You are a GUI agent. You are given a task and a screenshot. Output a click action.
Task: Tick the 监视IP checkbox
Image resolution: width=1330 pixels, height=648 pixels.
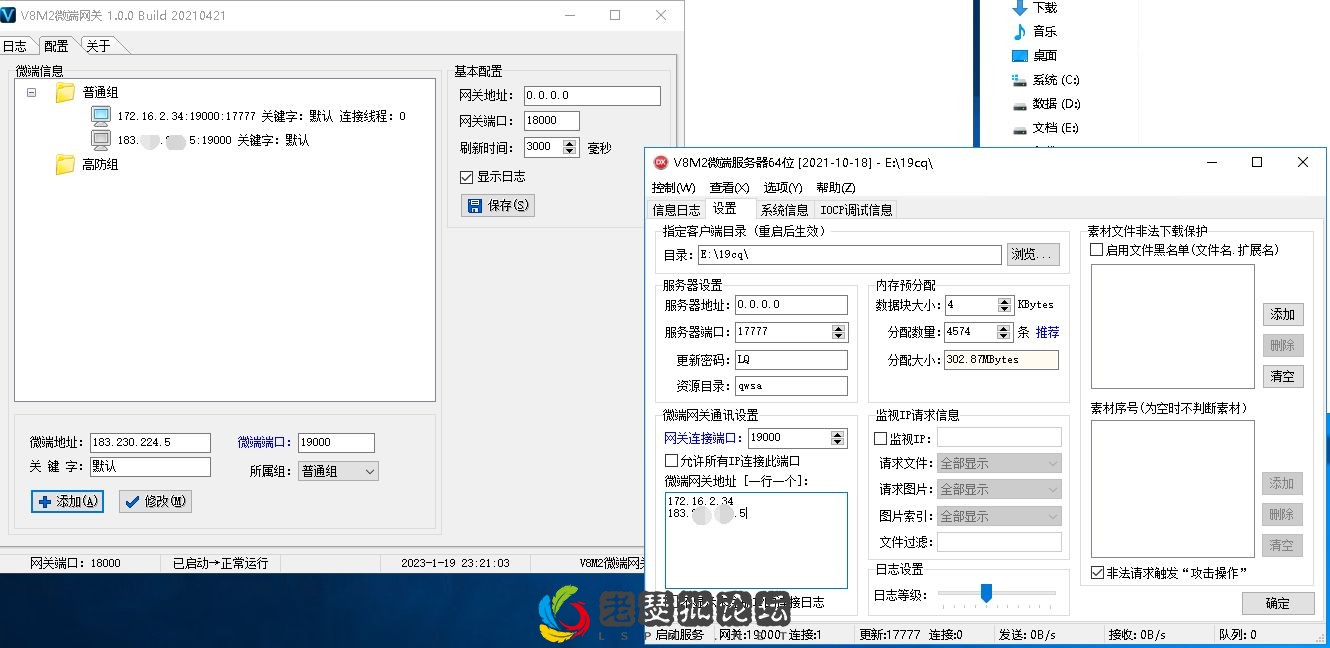(x=881, y=438)
